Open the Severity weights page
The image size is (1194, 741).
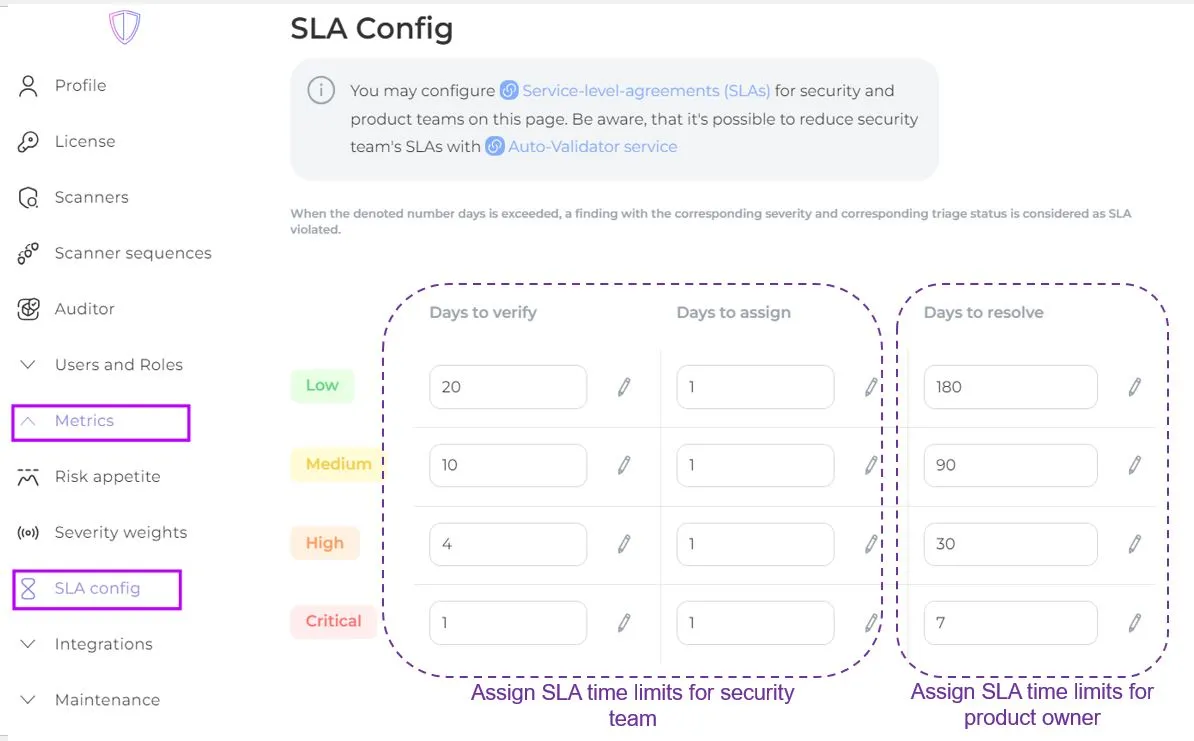click(120, 533)
